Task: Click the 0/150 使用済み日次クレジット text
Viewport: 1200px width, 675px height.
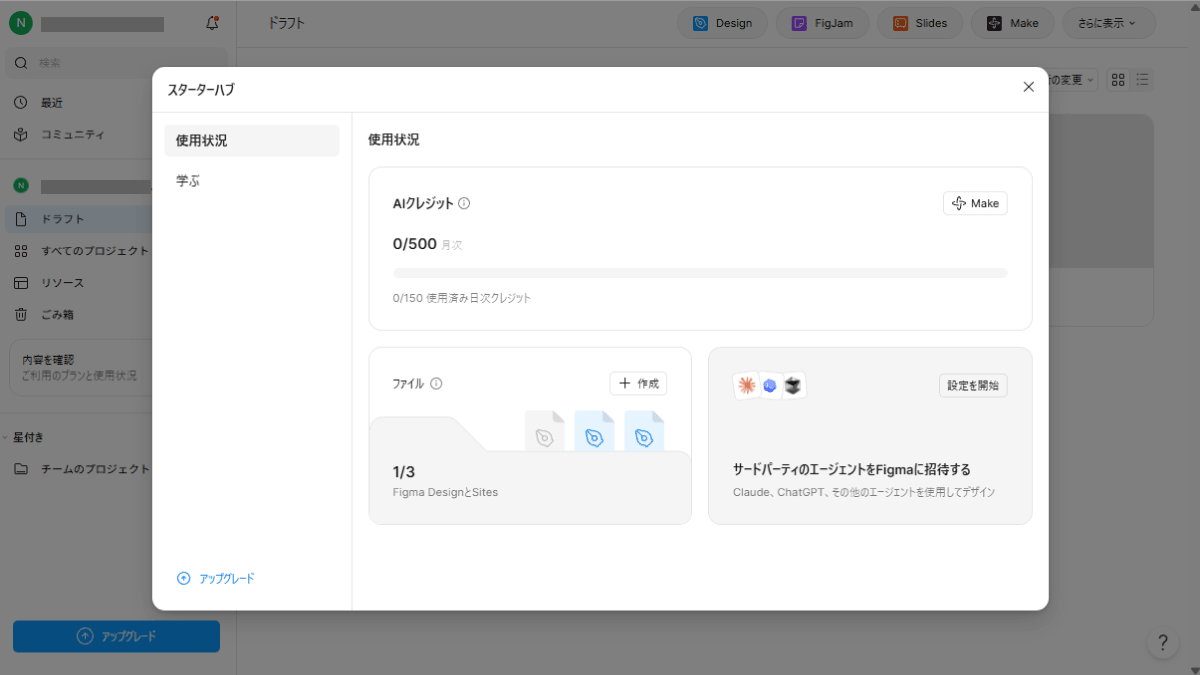Action: tap(462, 298)
